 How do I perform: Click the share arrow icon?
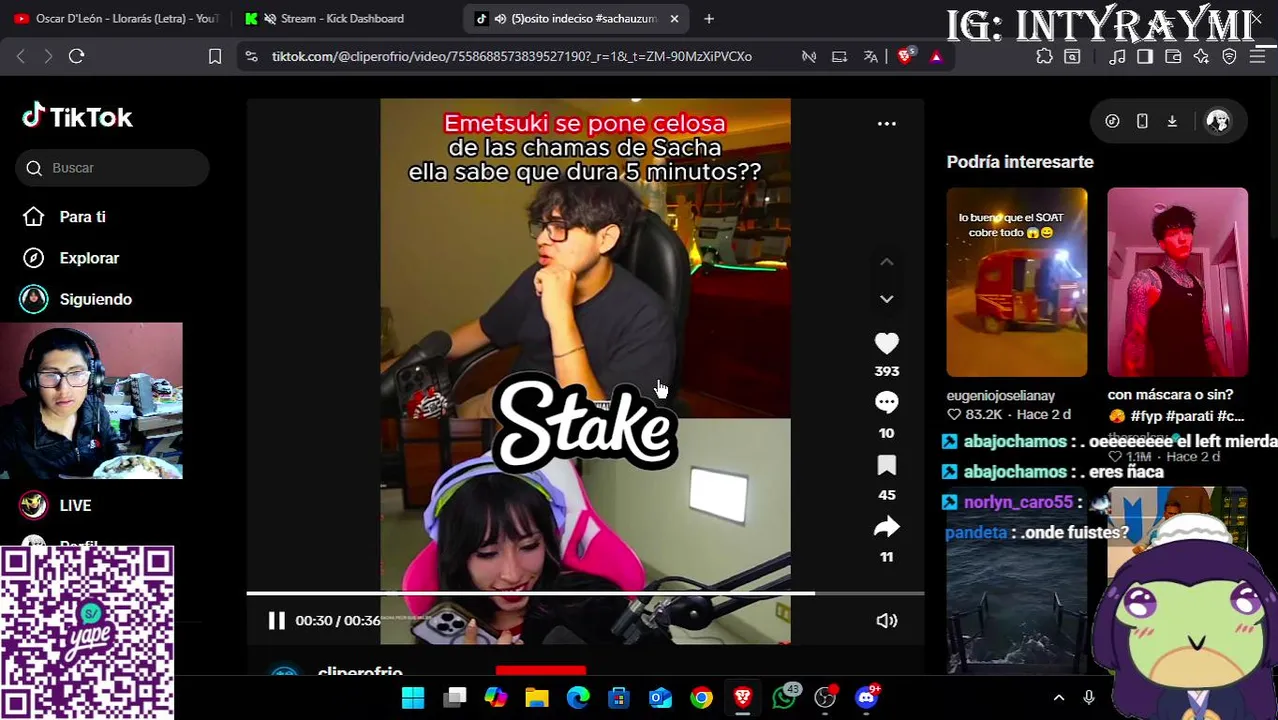coord(886,527)
